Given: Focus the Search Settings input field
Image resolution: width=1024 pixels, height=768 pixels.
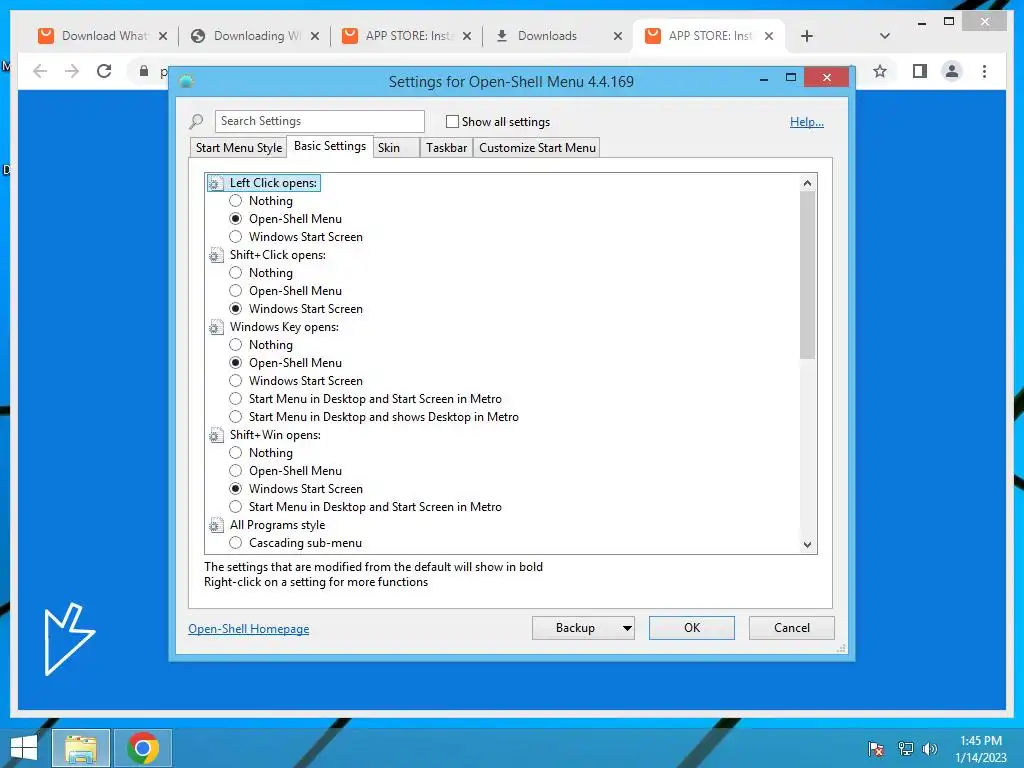Looking at the screenshot, I should [319, 121].
